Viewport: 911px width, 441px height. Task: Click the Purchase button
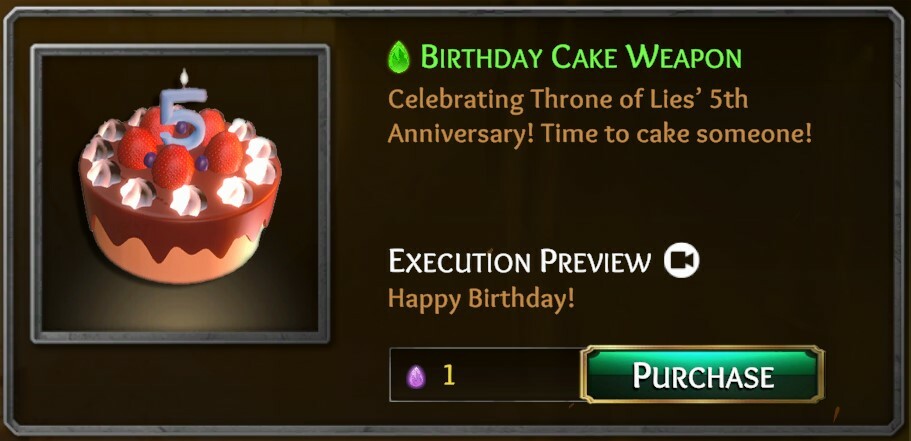(x=702, y=375)
